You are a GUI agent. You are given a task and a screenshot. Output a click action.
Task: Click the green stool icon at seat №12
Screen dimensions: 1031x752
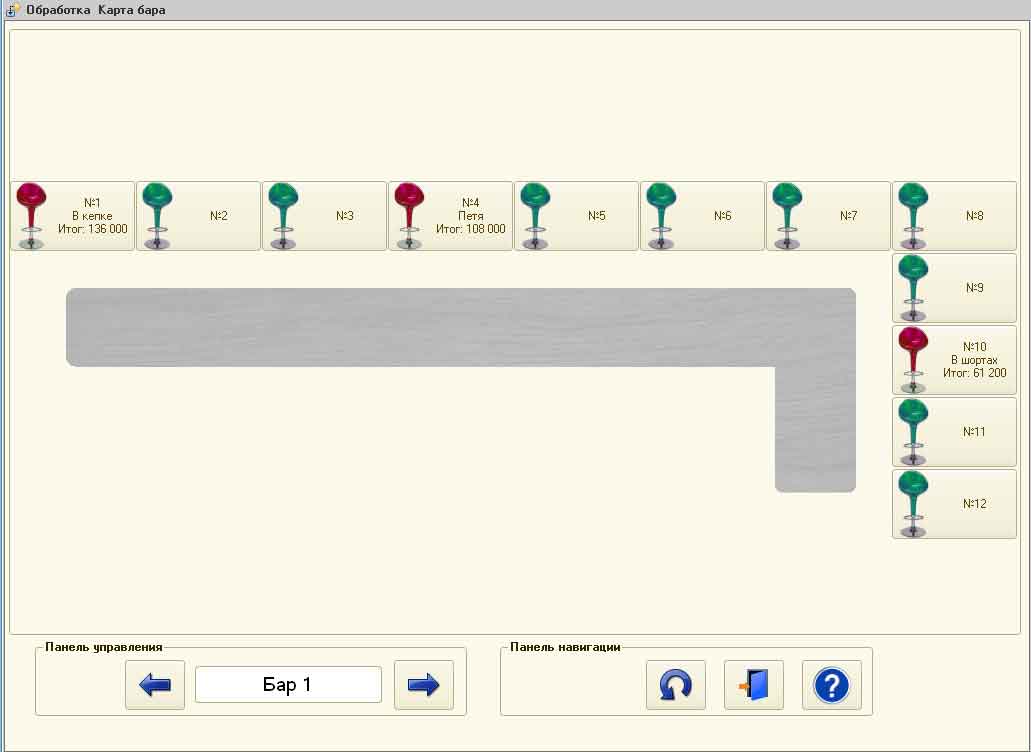[x=913, y=503]
